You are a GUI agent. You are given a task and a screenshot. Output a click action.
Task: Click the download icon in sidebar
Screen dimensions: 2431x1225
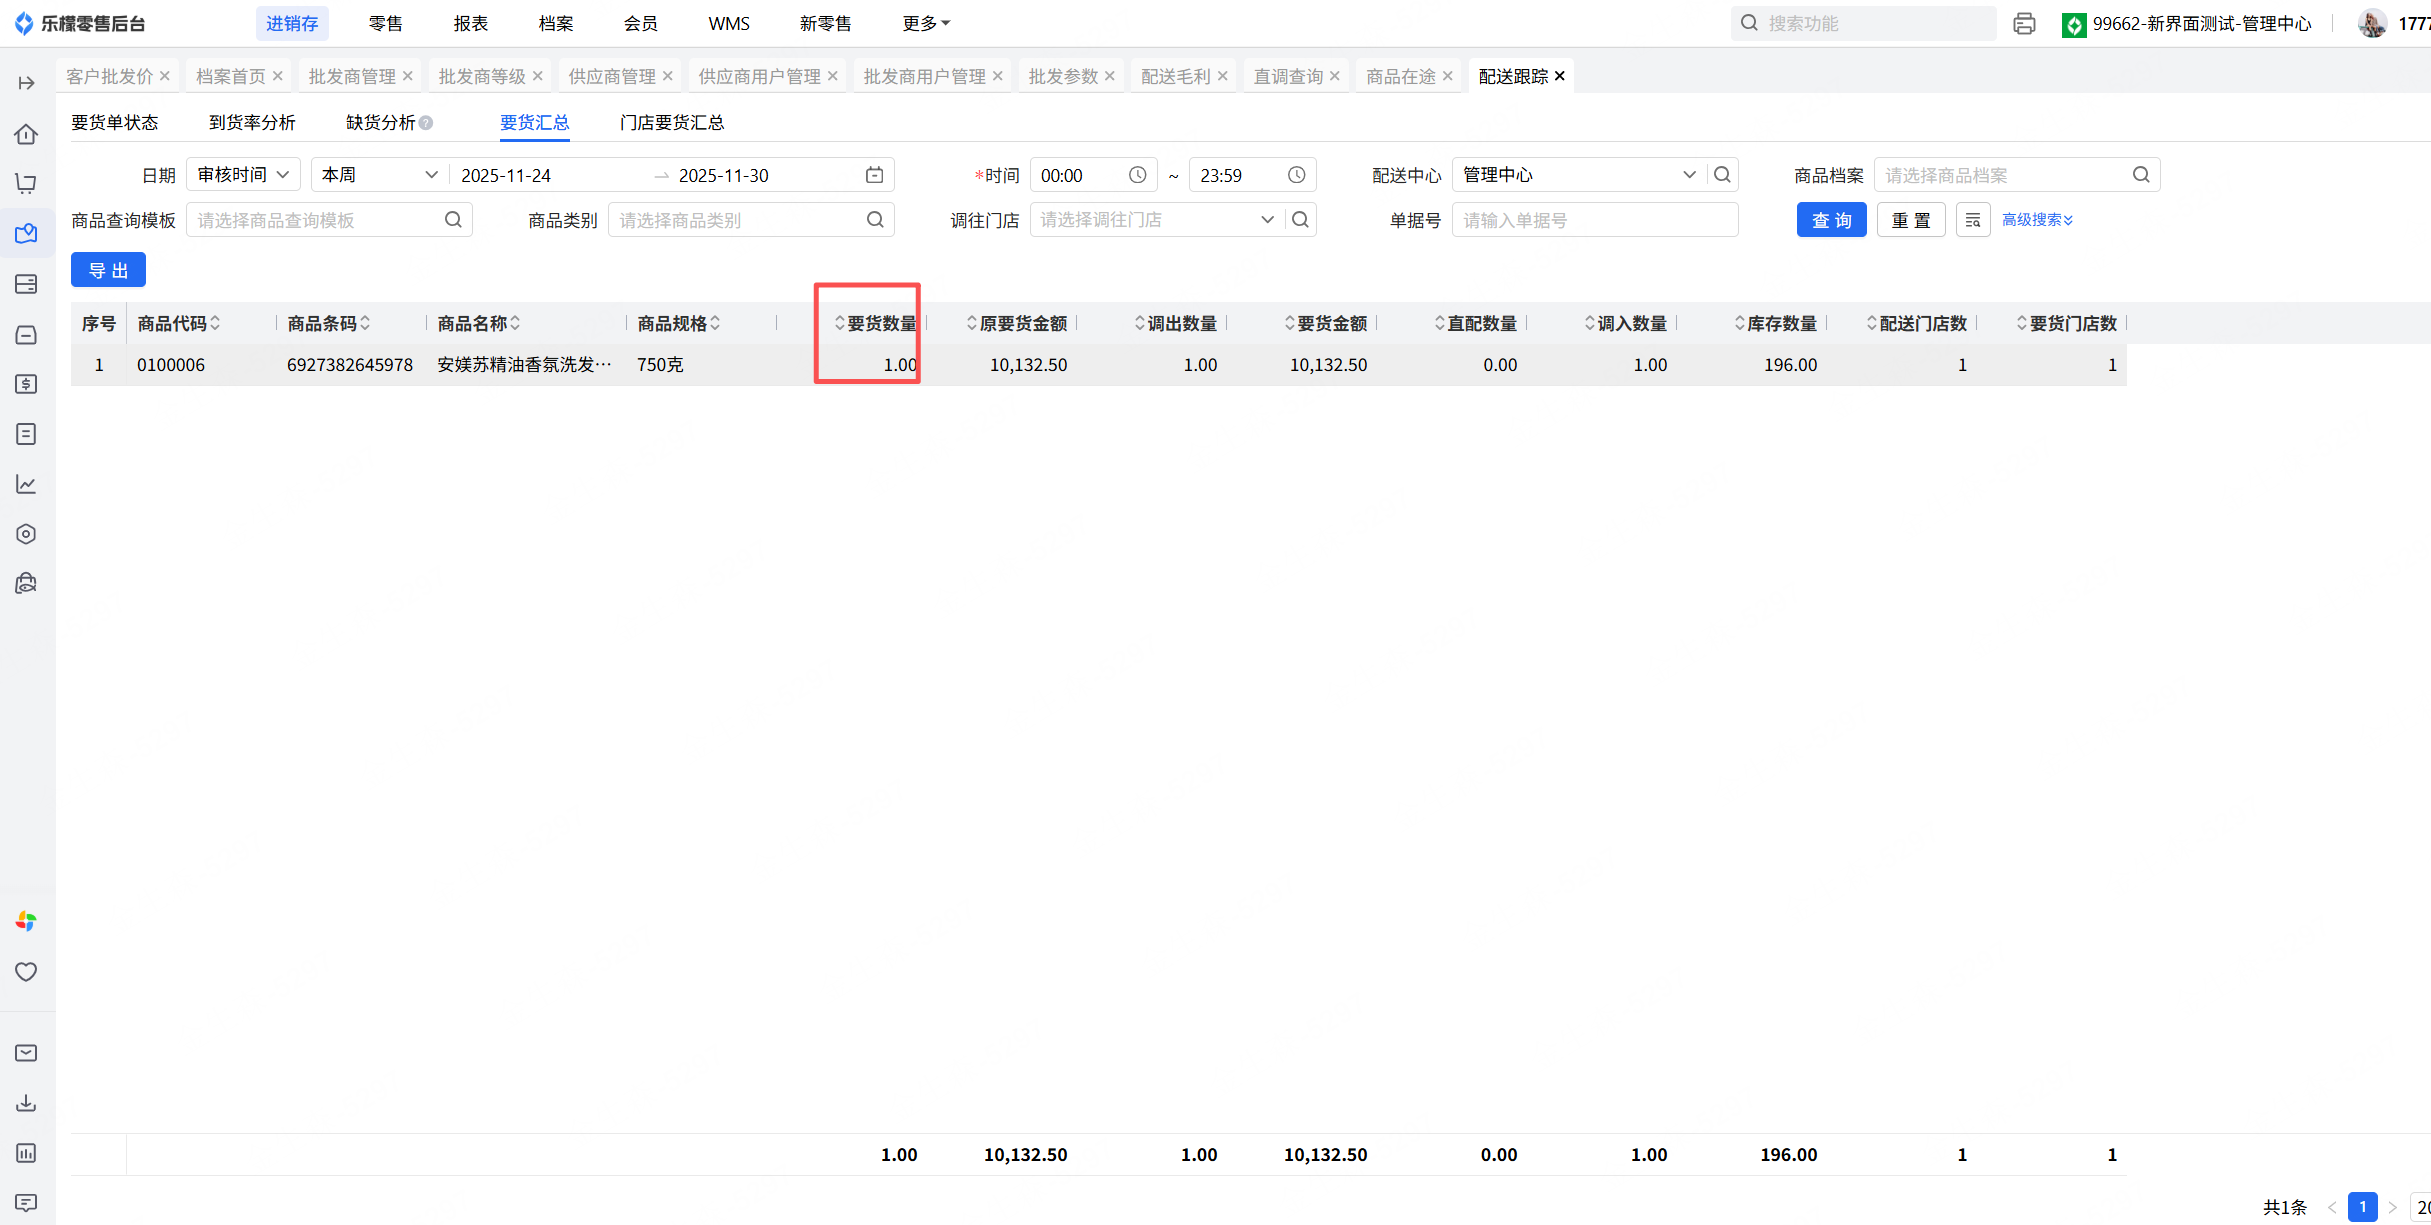(27, 1103)
